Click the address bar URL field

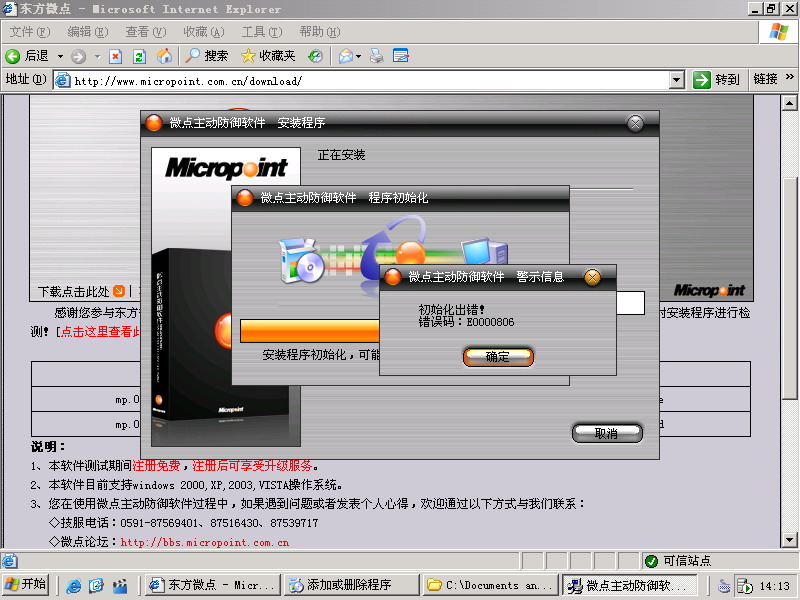[x=368, y=80]
